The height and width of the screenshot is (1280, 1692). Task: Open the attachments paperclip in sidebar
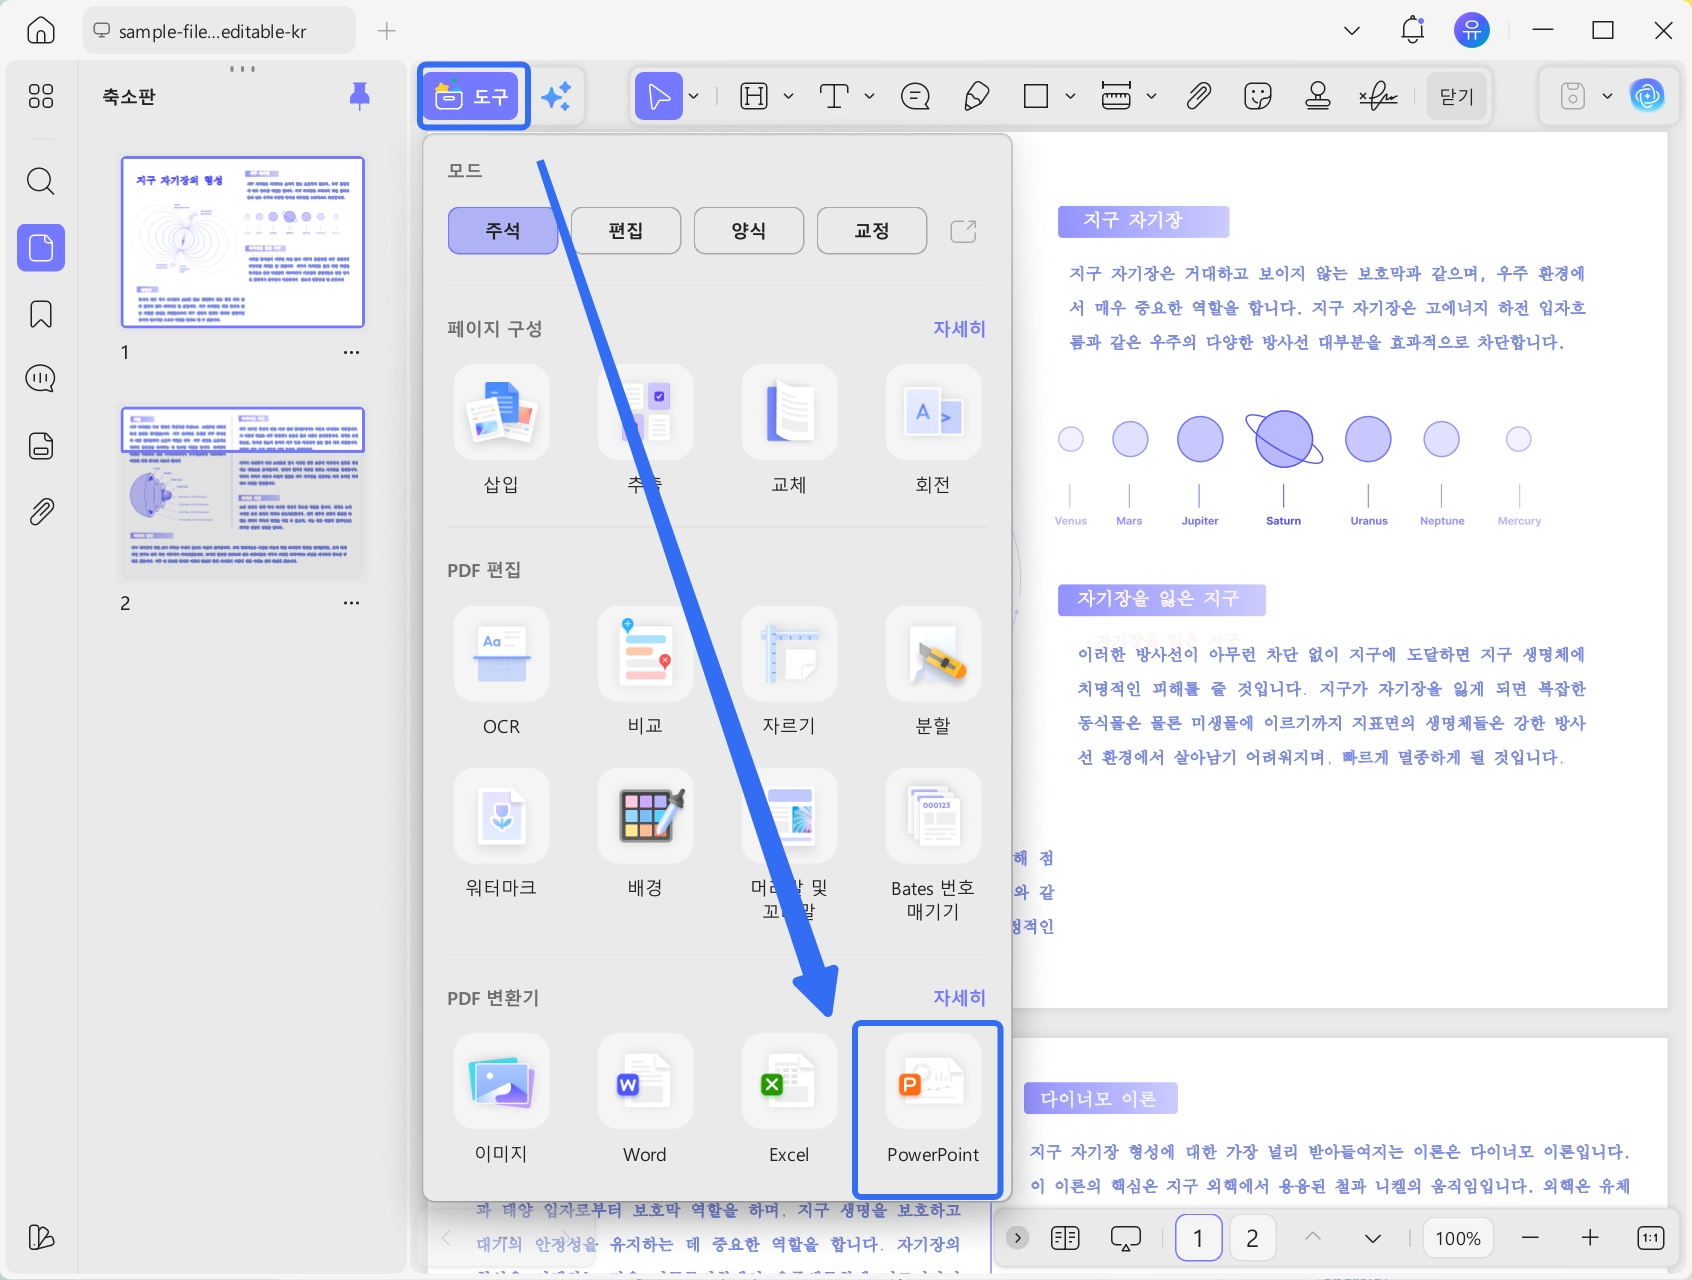click(x=41, y=512)
